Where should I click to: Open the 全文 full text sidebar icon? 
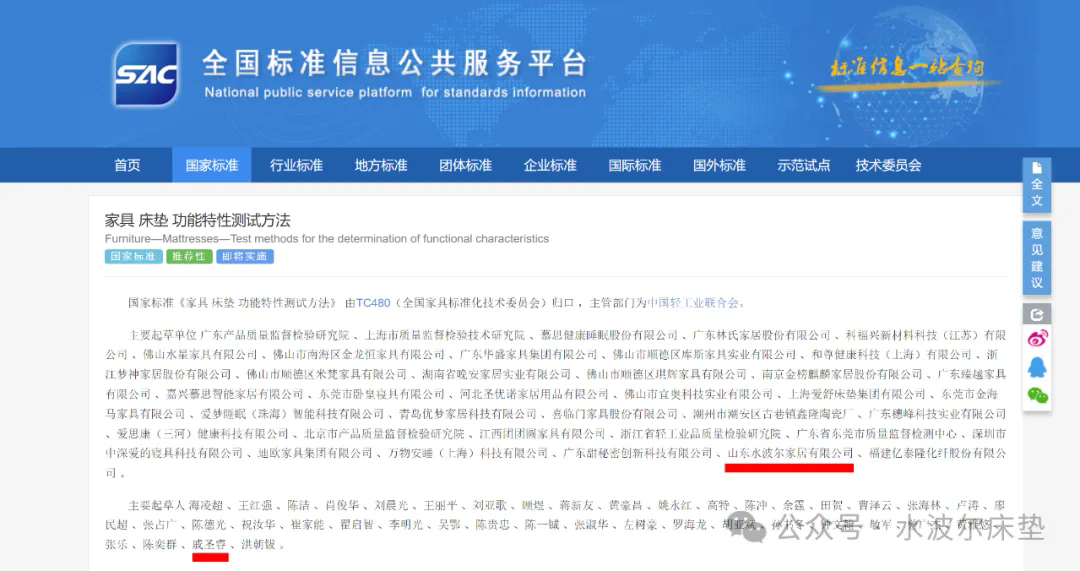pos(1037,185)
